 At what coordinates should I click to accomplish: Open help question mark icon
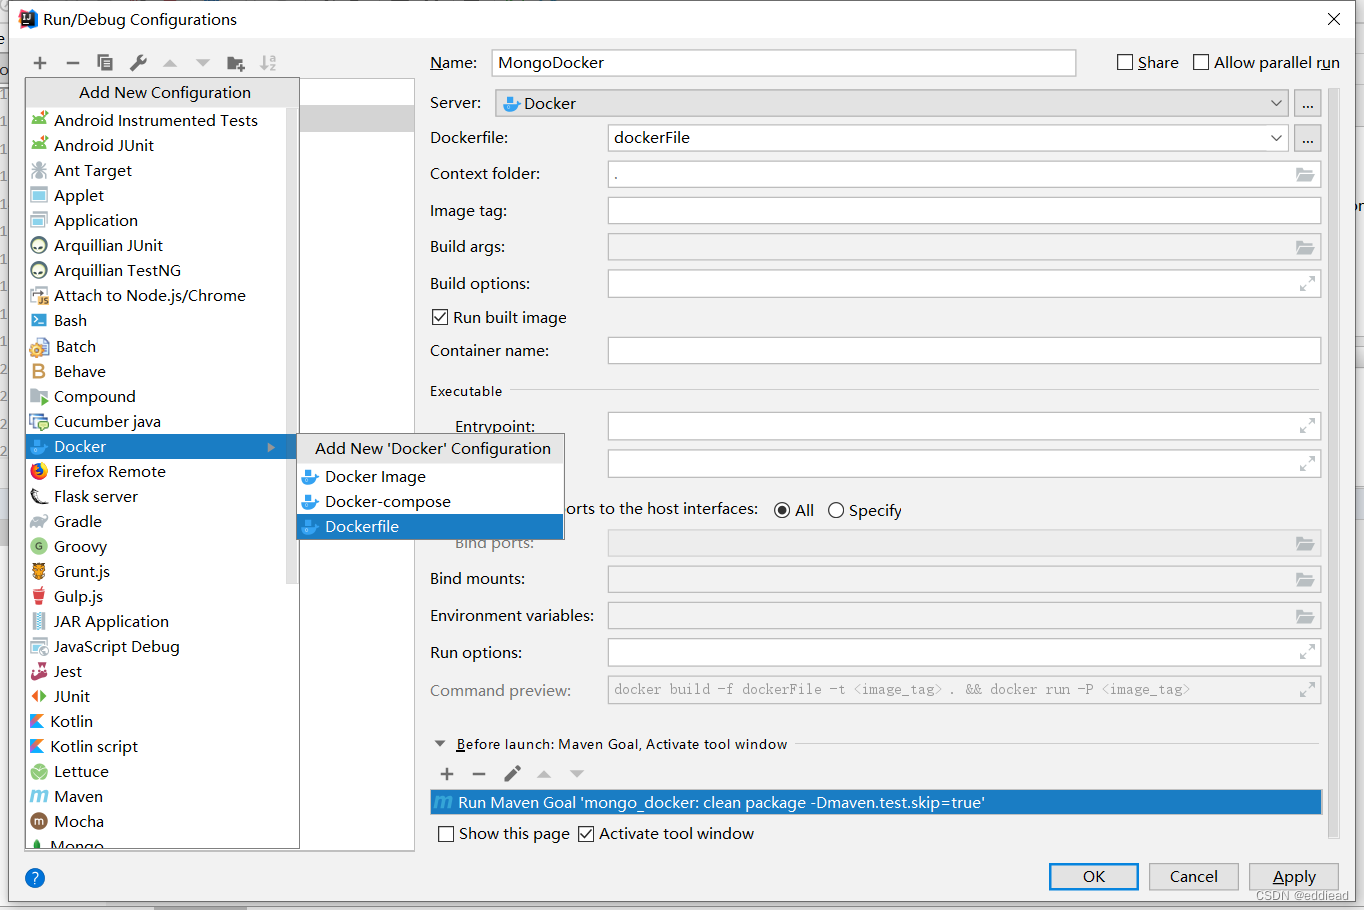click(x=35, y=878)
